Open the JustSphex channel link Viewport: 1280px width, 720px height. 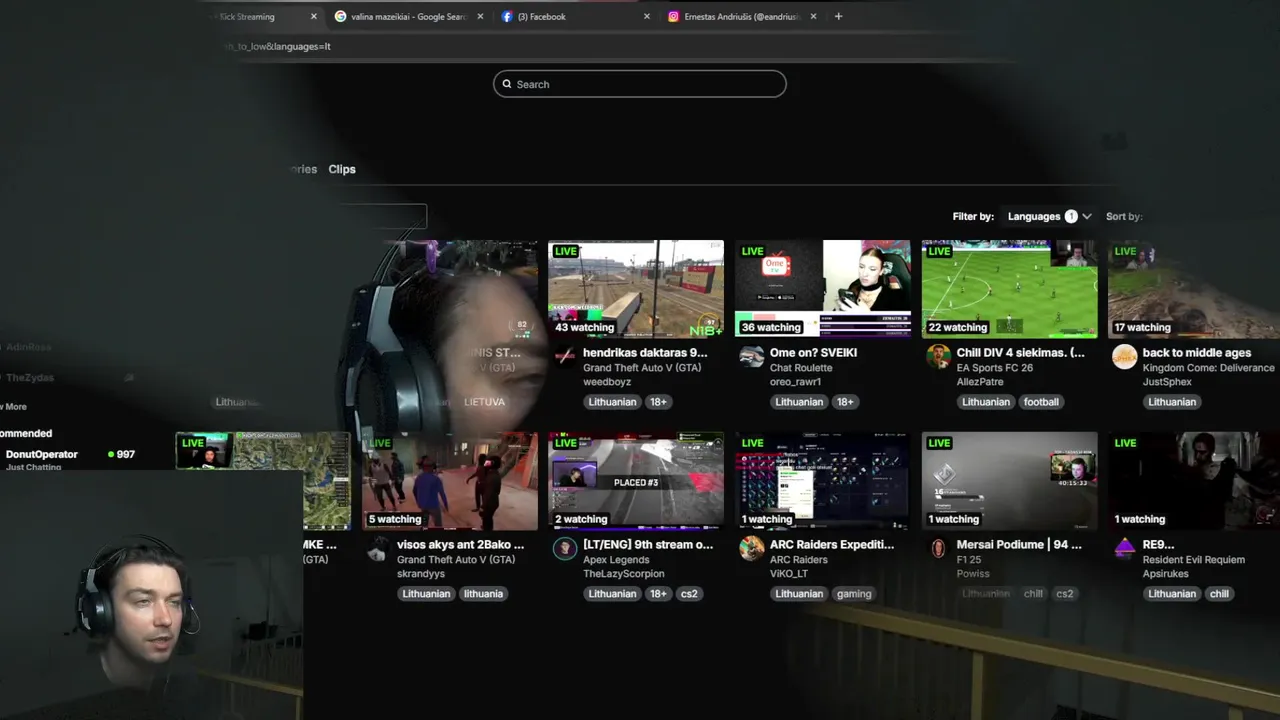[x=1167, y=382]
